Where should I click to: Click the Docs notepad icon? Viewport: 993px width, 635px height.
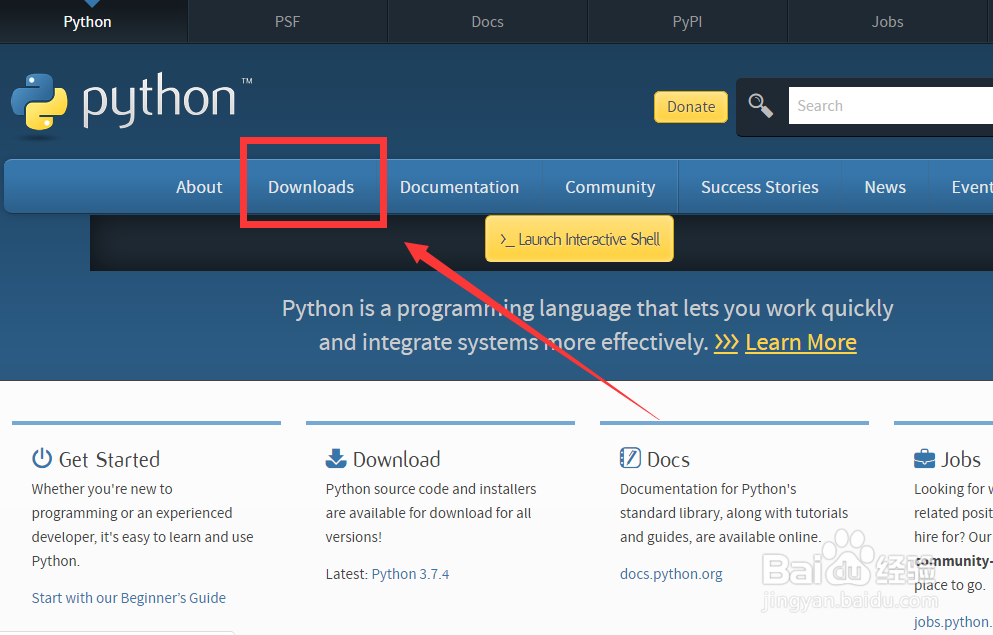point(630,459)
